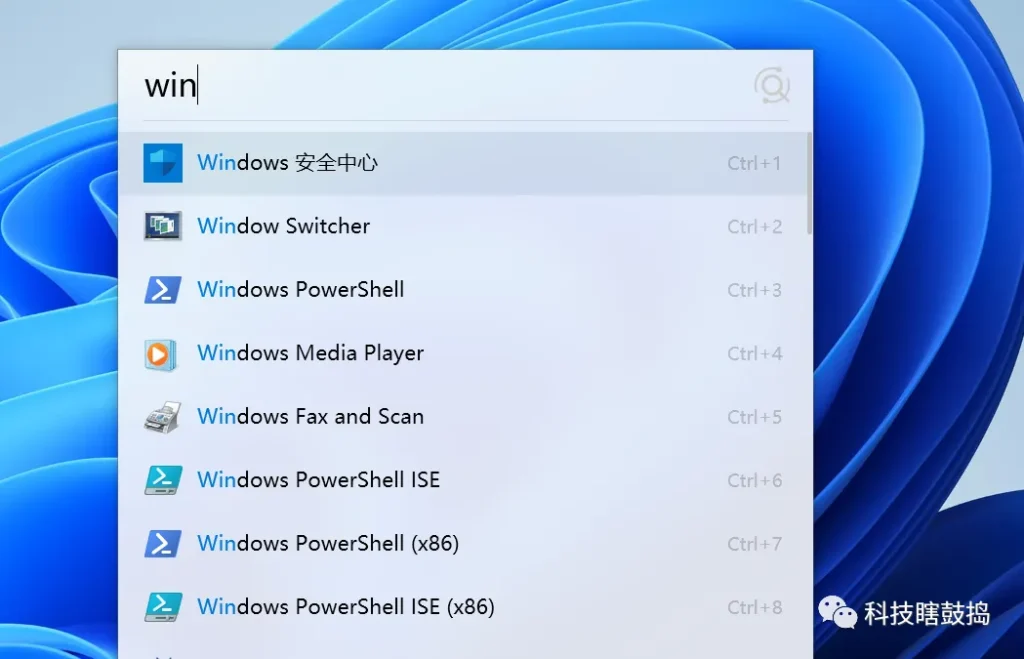Click the Ctrl+2 shortcut label
1024x659 pixels.
pyautogui.click(x=754, y=226)
